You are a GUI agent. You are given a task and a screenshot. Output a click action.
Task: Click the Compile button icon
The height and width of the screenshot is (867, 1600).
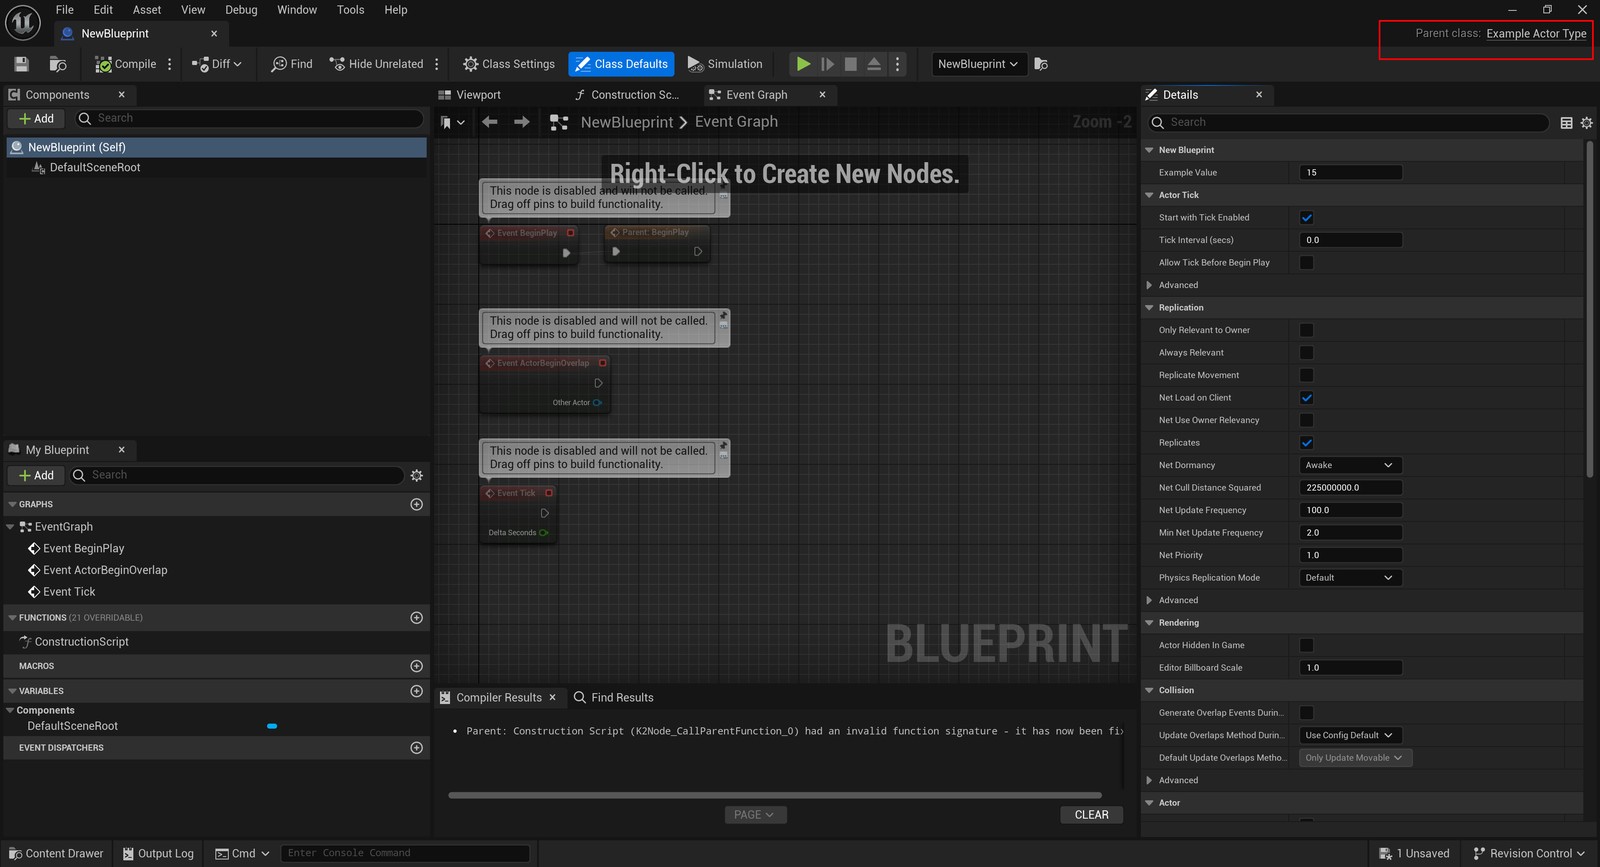pos(103,64)
